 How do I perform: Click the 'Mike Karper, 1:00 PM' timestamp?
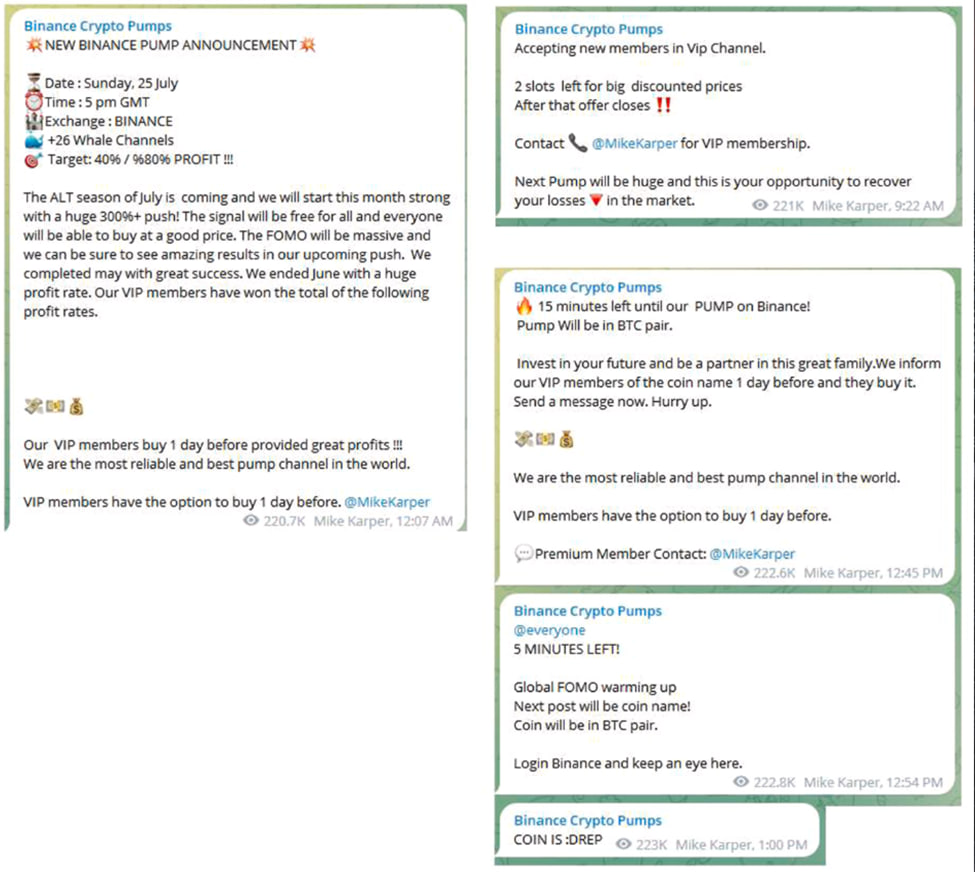[x=740, y=845]
